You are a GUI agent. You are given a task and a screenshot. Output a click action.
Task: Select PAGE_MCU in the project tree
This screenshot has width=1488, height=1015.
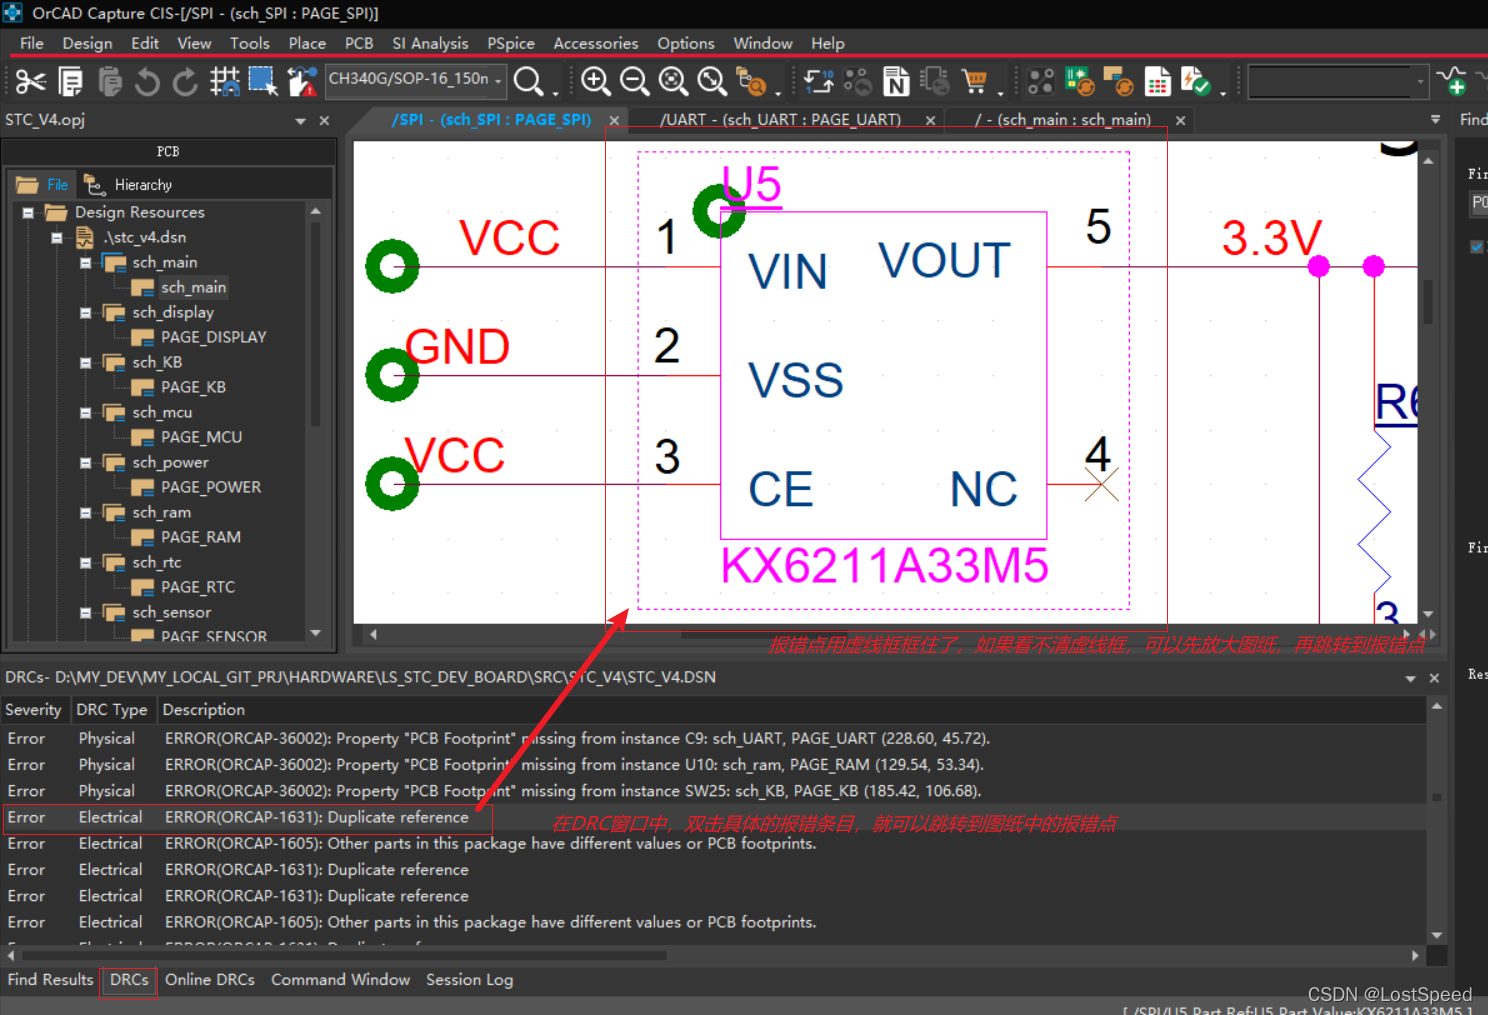tap(201, 437)
